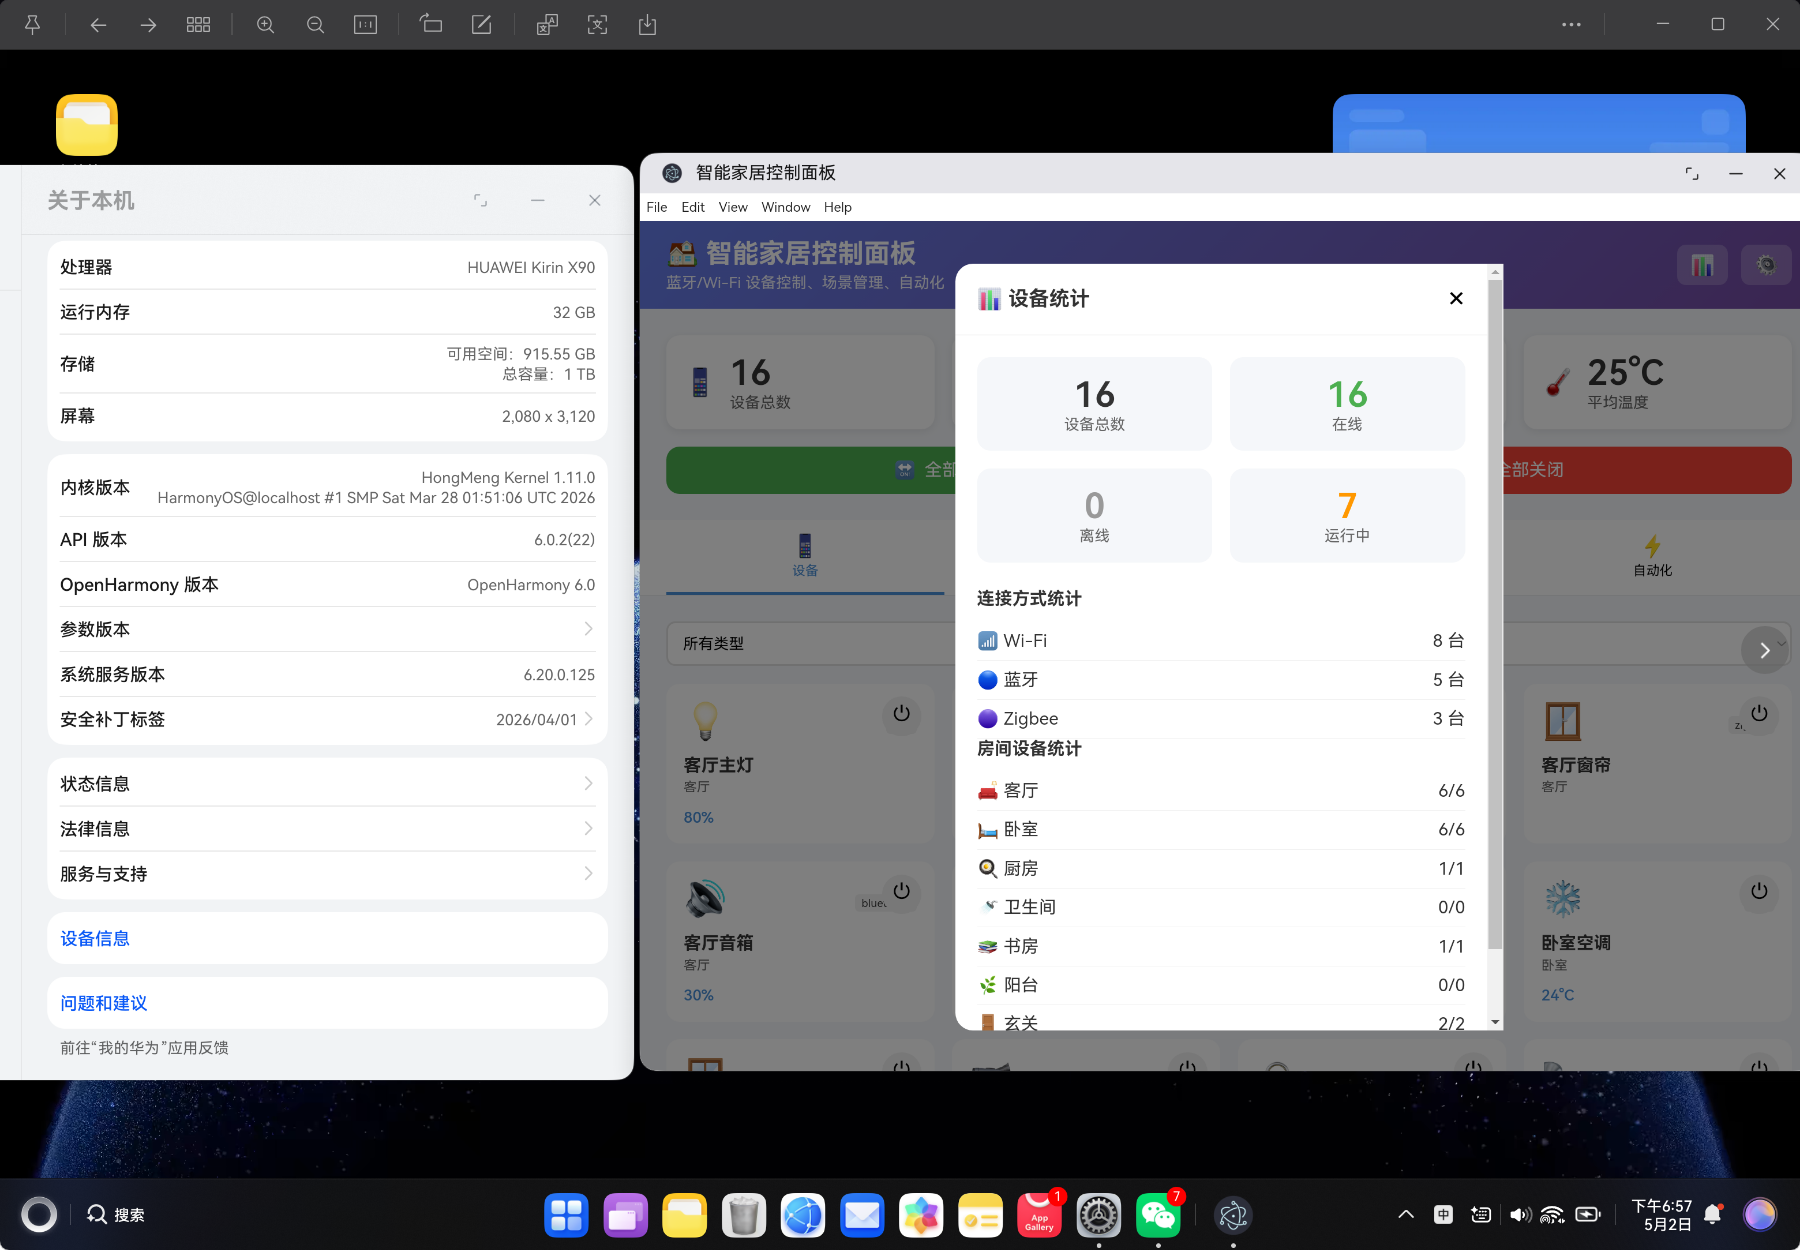Screen dimensions: 1800x1250
Task: Expand the 状态信息 row
Action: [x=327, y=784]
